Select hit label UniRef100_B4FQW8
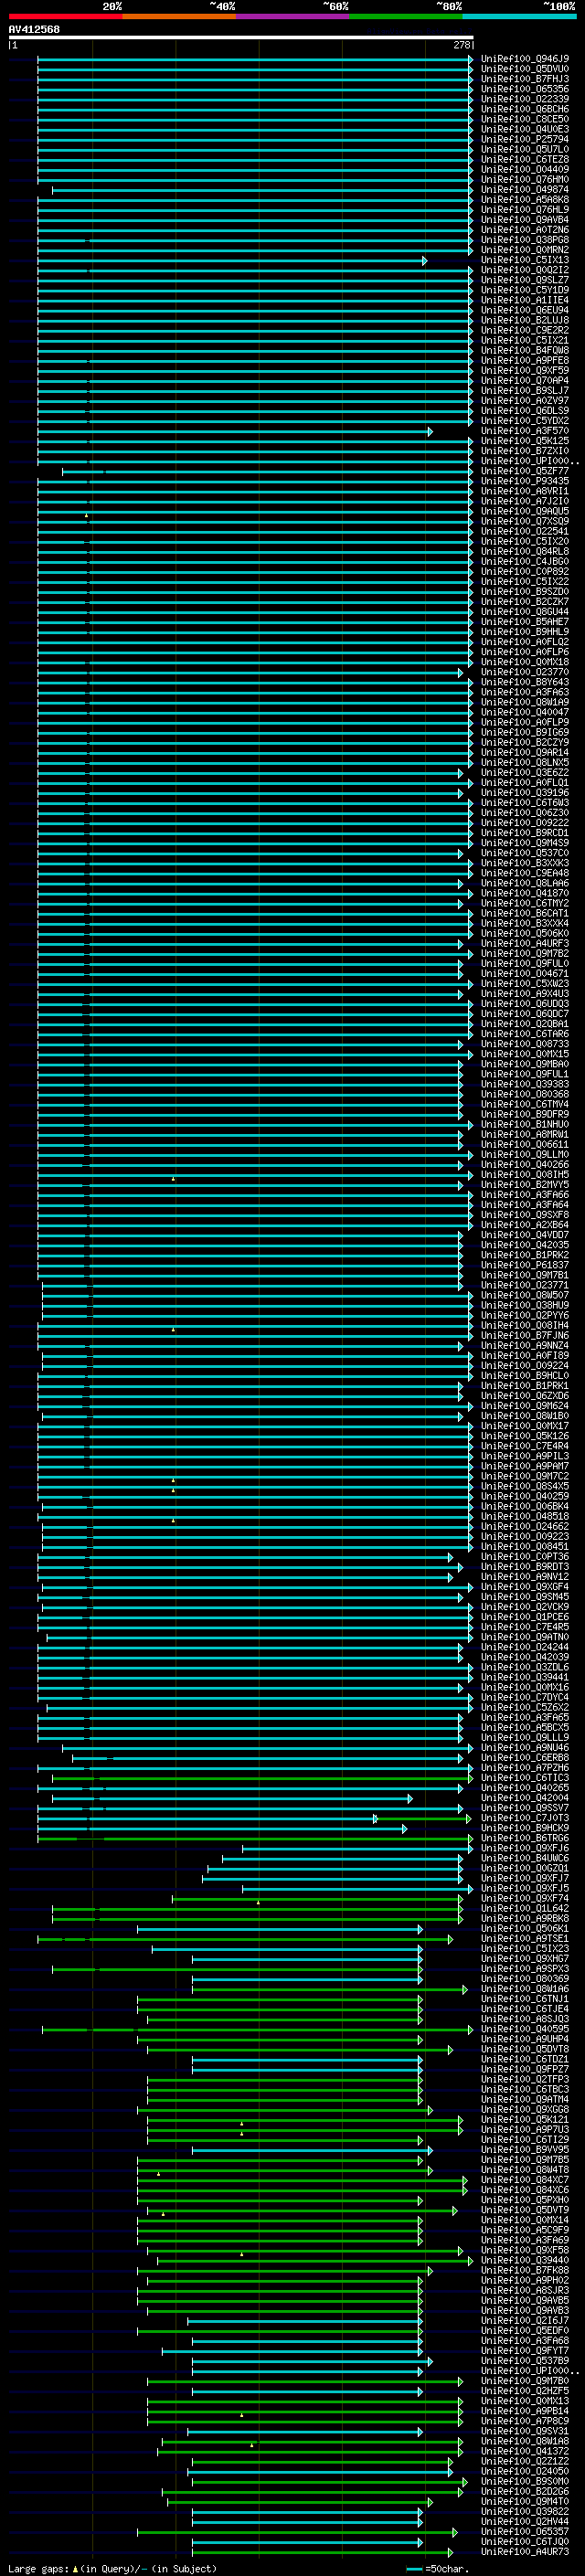Viewport: 585px width, 2576px height. tap(525, 351)
